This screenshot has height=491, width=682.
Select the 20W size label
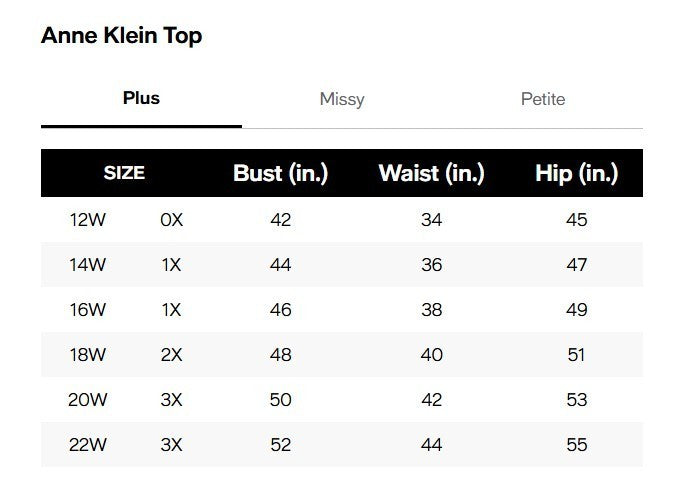(87, 400)
